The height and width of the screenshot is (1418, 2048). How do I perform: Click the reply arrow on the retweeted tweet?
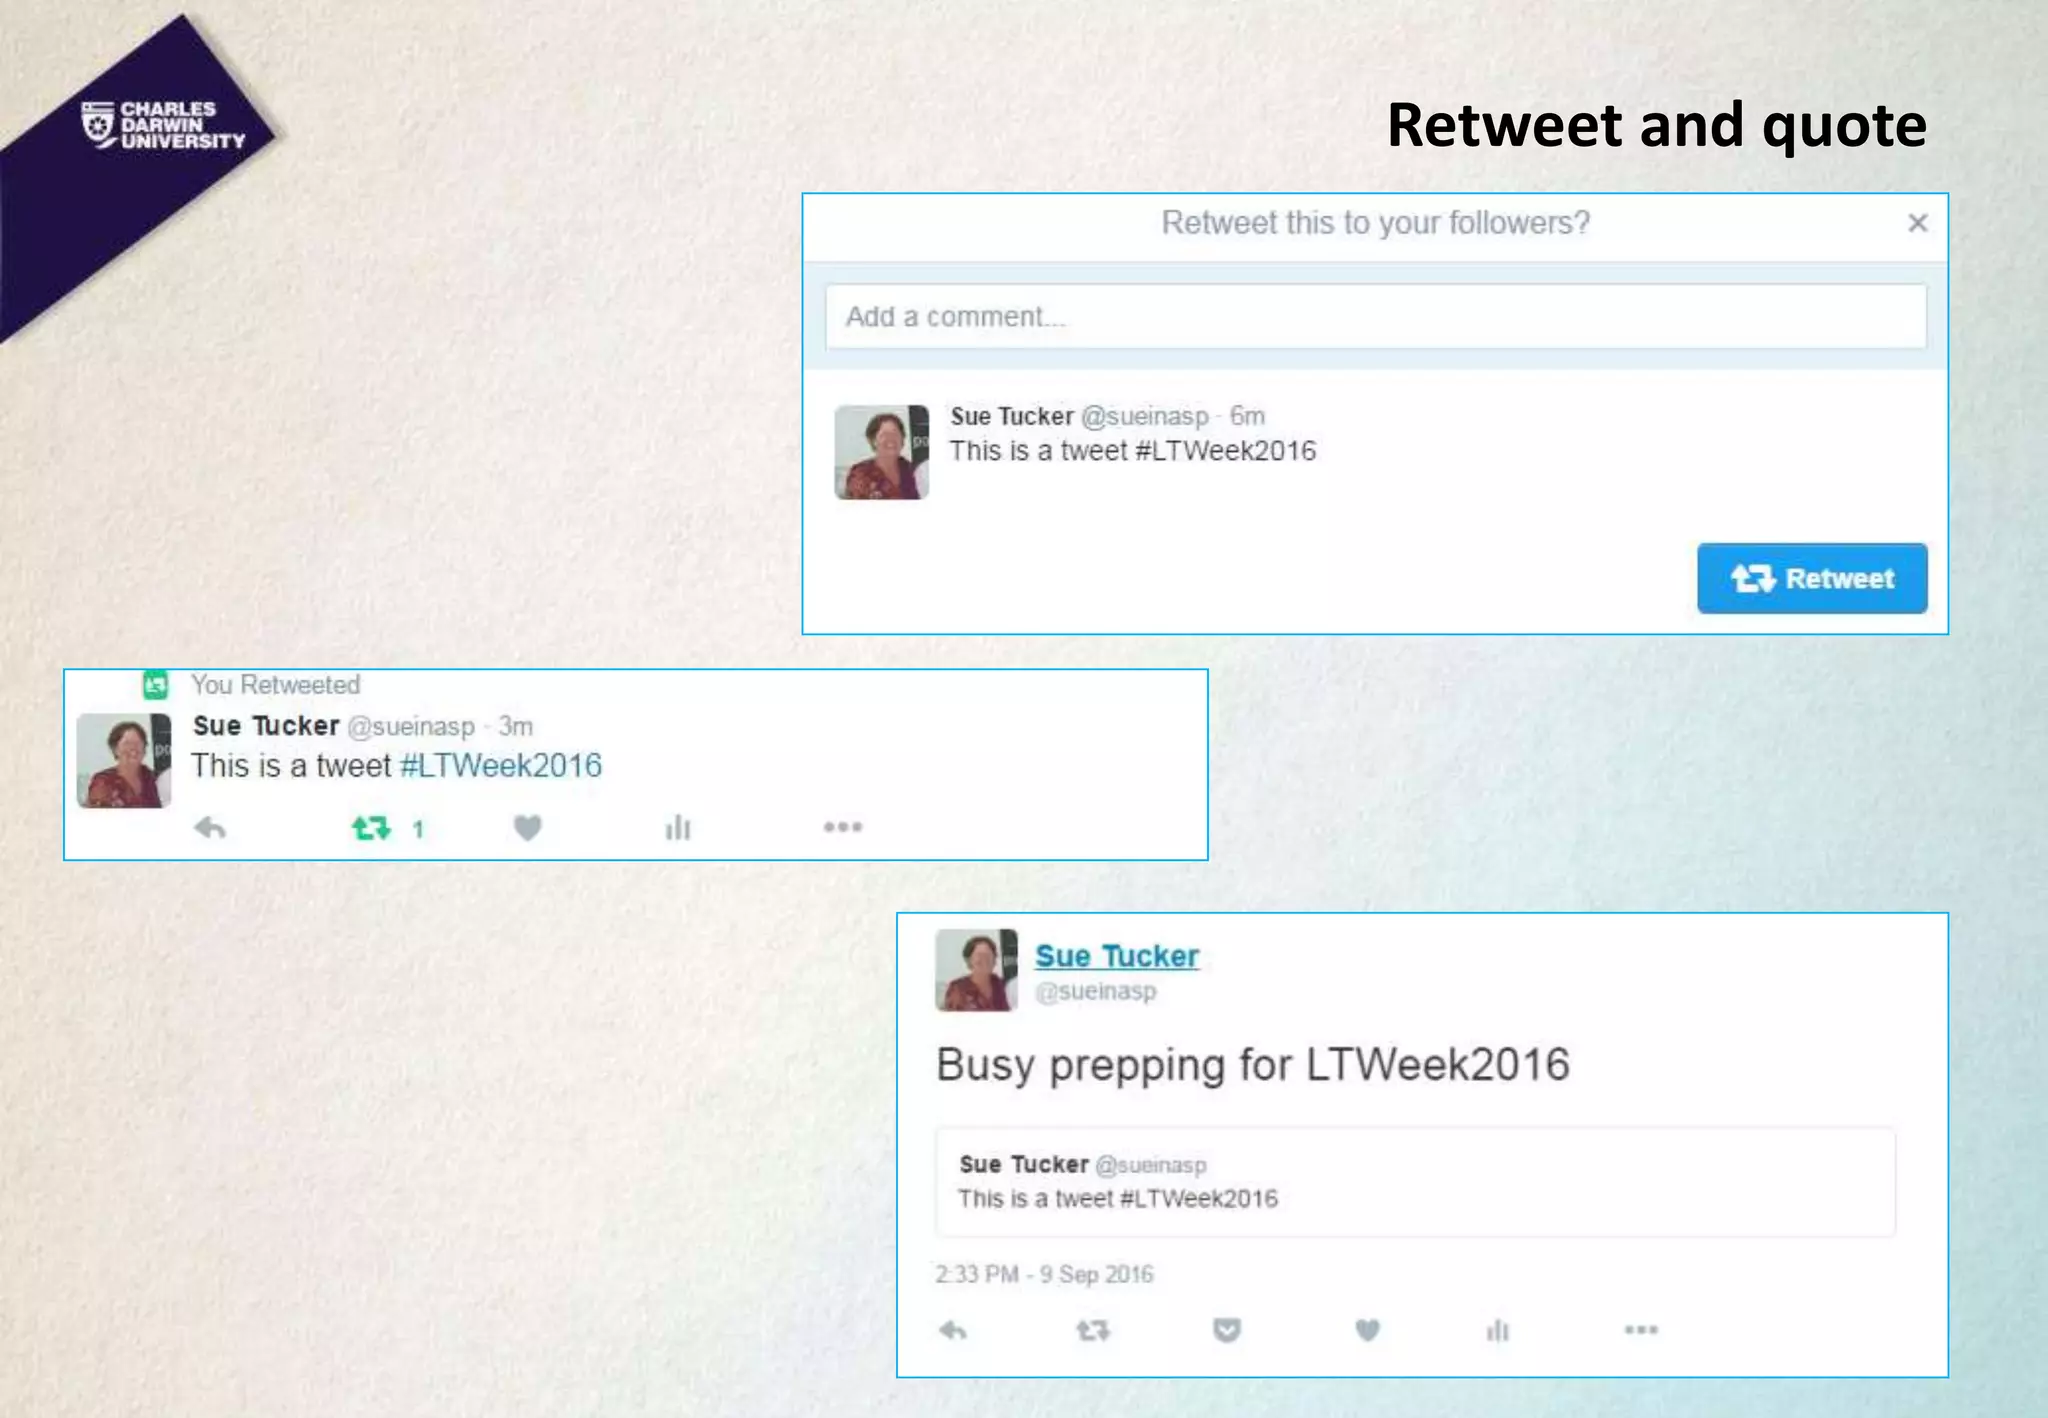tap(210, 828)
